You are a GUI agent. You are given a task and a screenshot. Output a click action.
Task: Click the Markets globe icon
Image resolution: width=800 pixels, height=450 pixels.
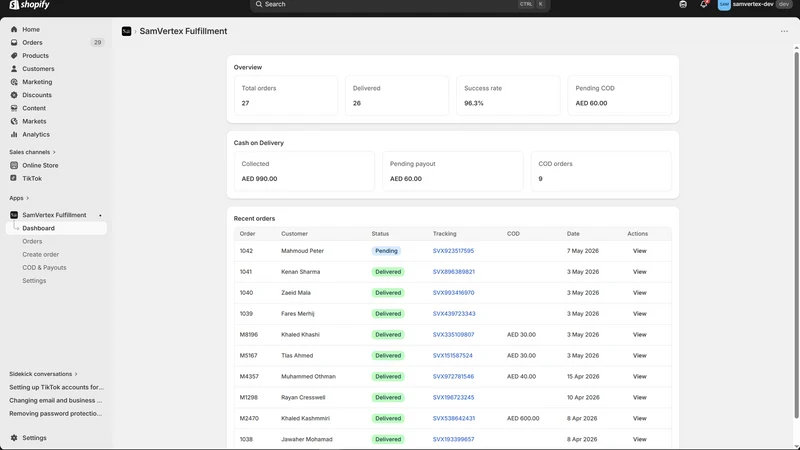14,121
